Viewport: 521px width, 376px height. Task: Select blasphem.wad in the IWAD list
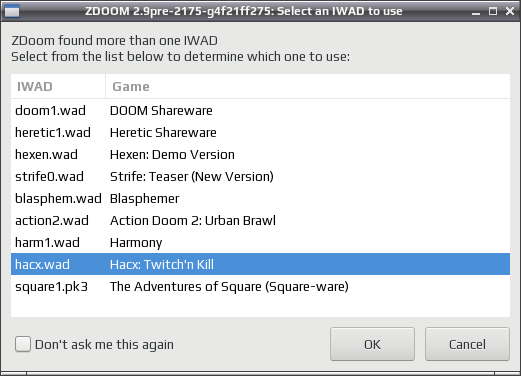click(260, 198)
